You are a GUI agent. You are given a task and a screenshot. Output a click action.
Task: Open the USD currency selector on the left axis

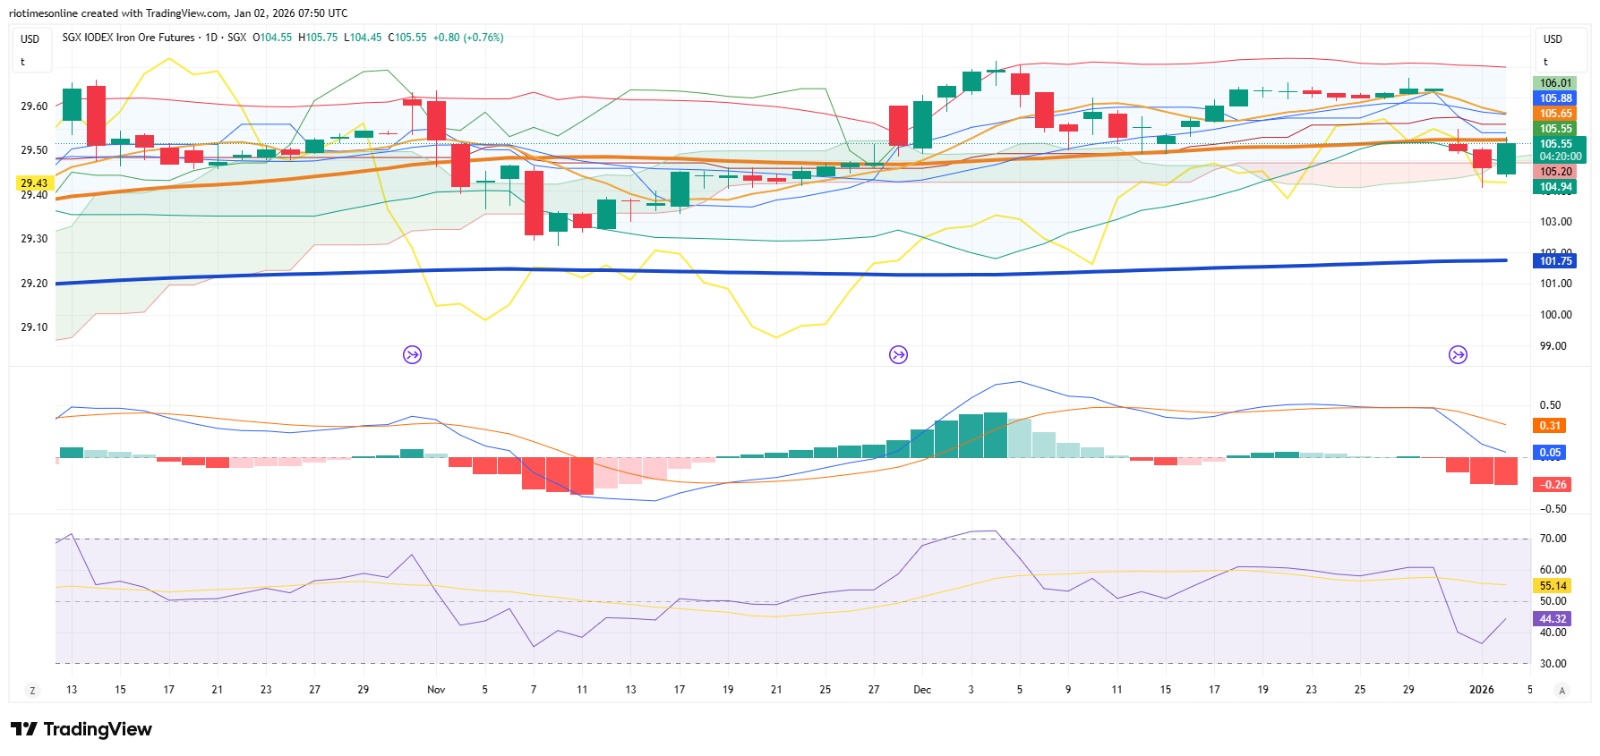30,39
